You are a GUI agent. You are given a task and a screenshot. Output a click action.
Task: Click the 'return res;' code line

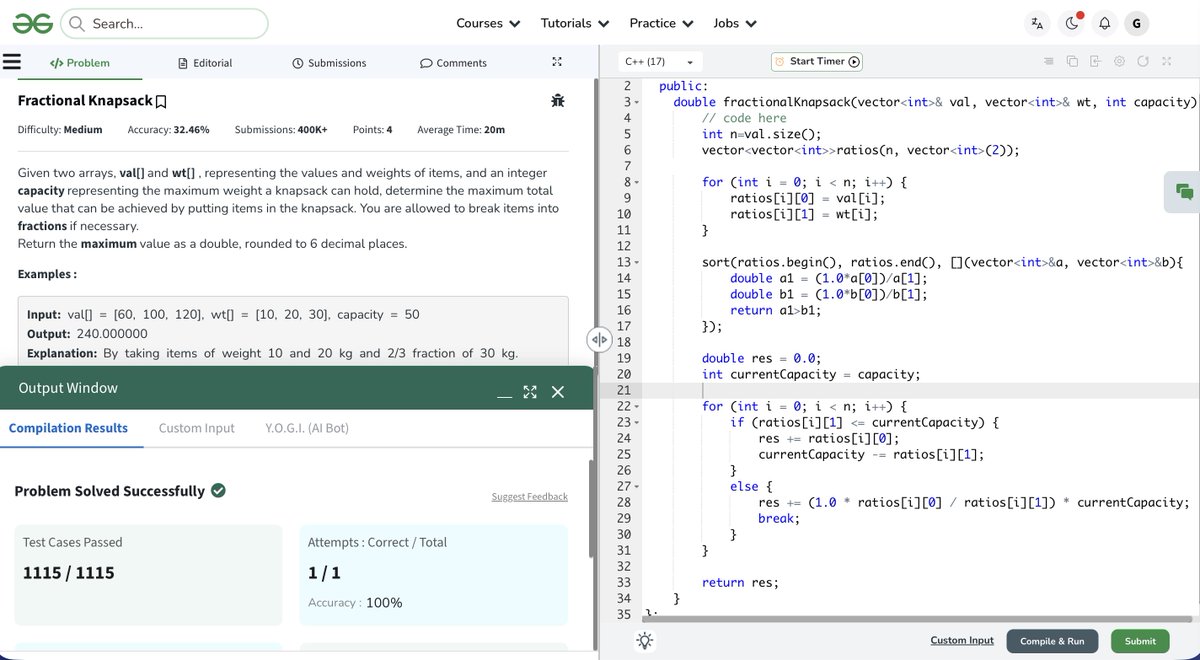[x=740, y=582]
